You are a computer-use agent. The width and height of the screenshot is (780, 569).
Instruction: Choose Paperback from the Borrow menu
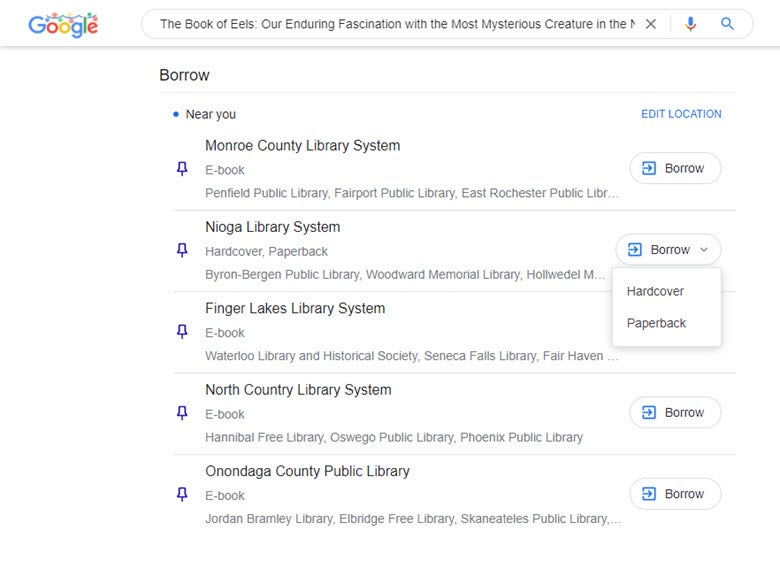[667, 323]
